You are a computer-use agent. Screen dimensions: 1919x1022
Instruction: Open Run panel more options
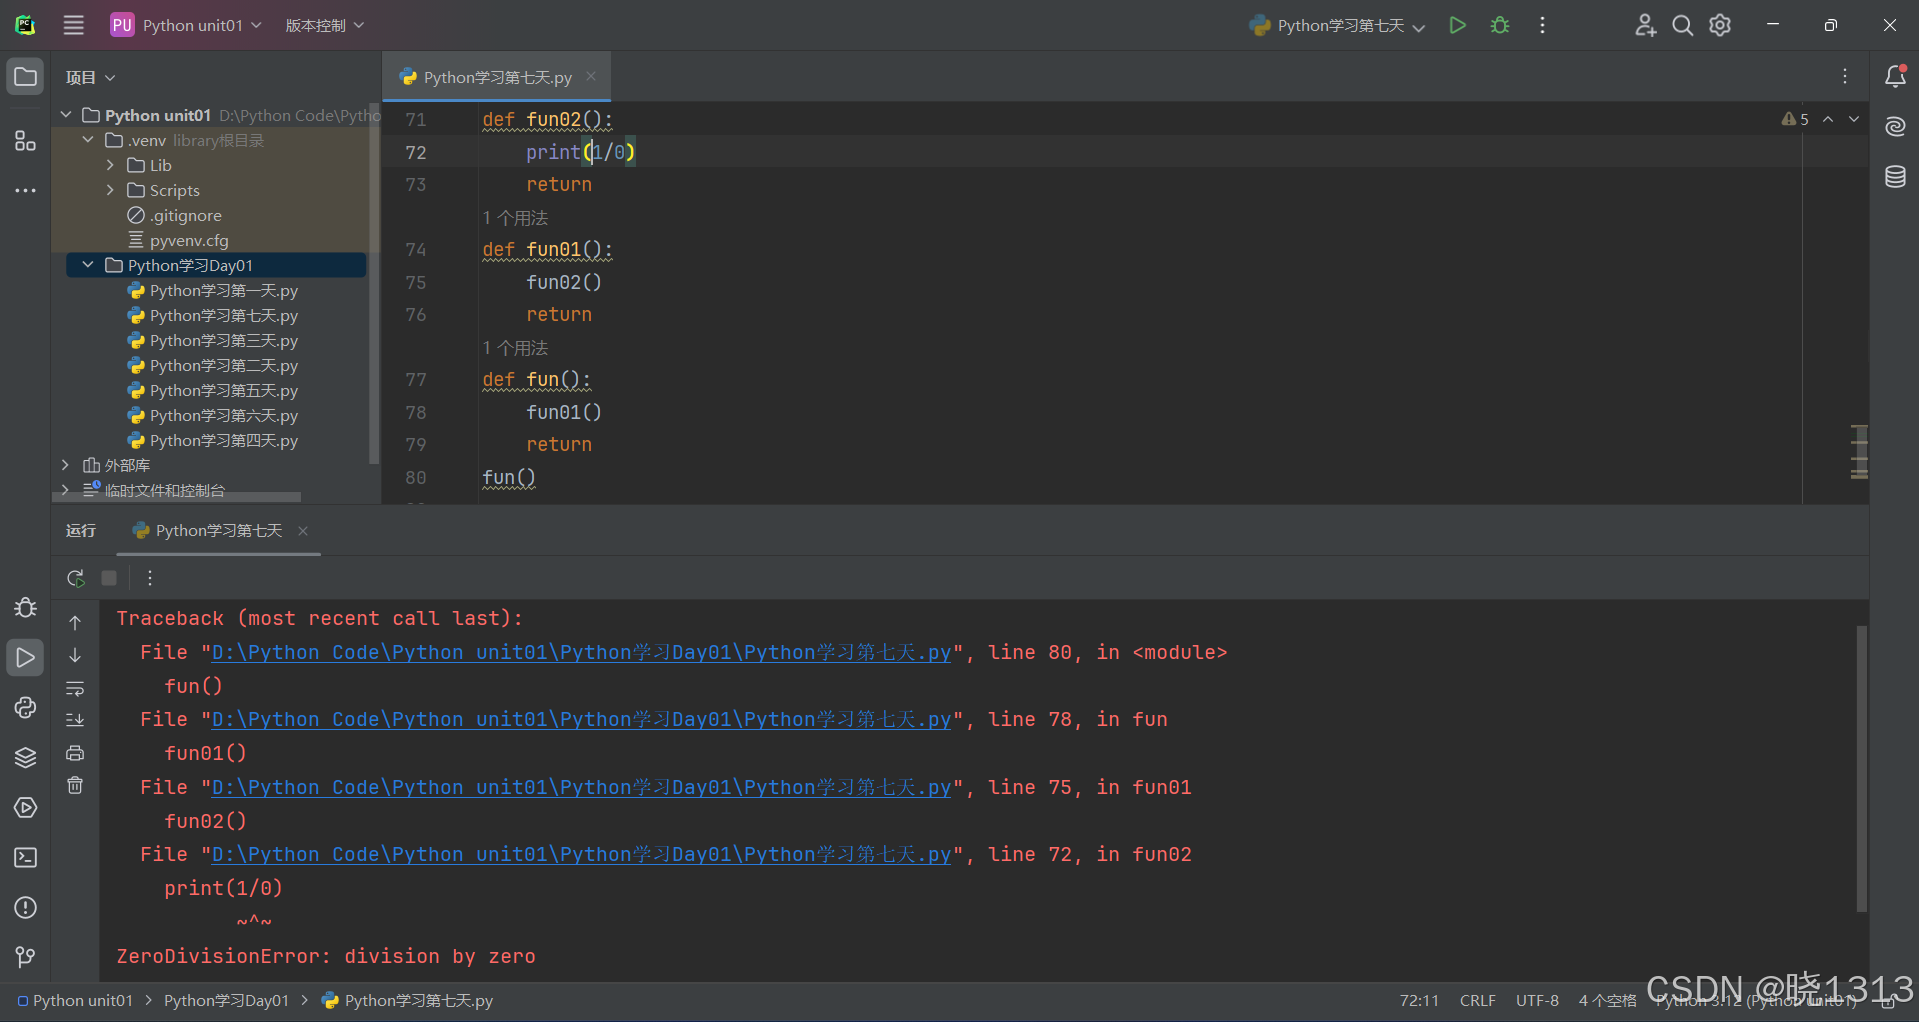[150, 578]
